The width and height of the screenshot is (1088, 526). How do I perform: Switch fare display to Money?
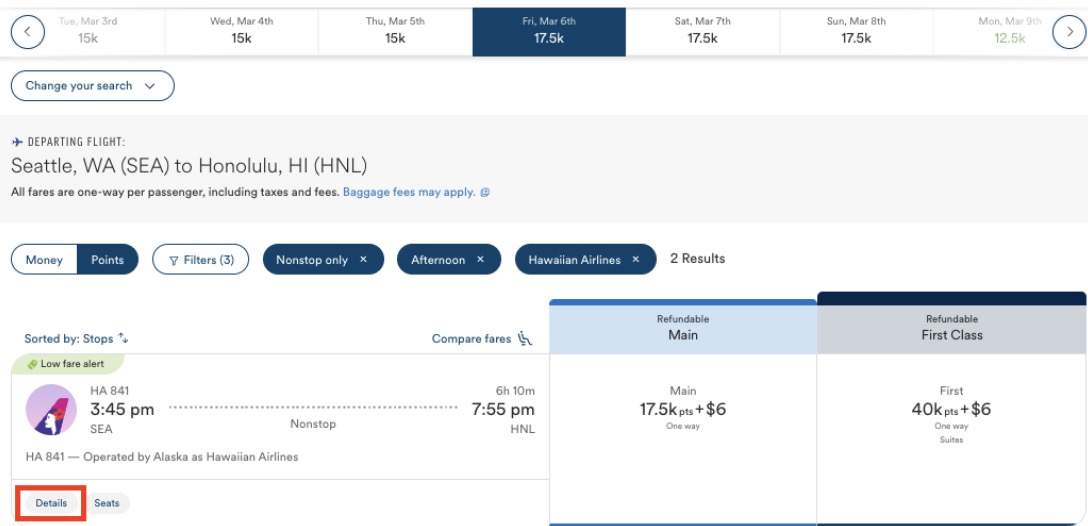(x=44, y=260)
